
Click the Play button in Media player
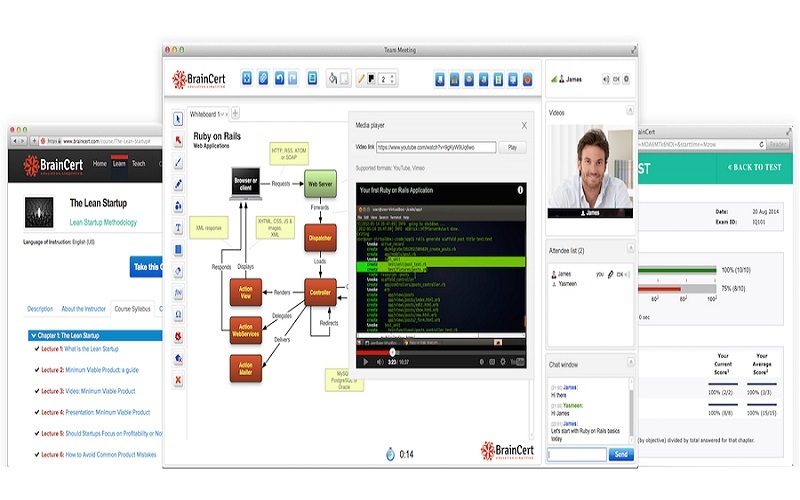click(512, 147)
